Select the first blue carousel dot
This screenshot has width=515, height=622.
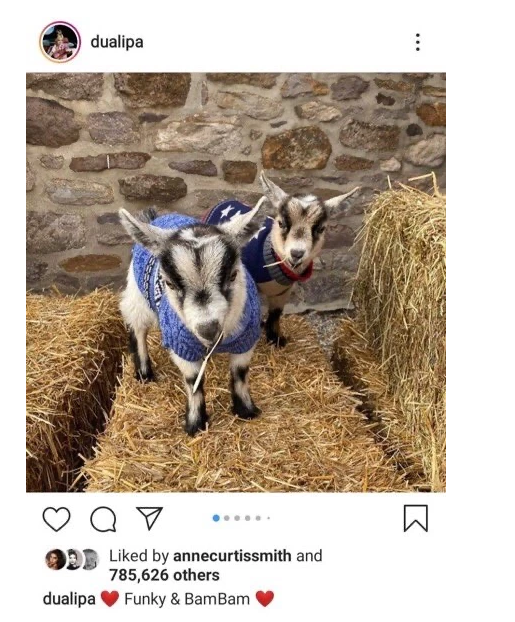[x=216, y=518]
